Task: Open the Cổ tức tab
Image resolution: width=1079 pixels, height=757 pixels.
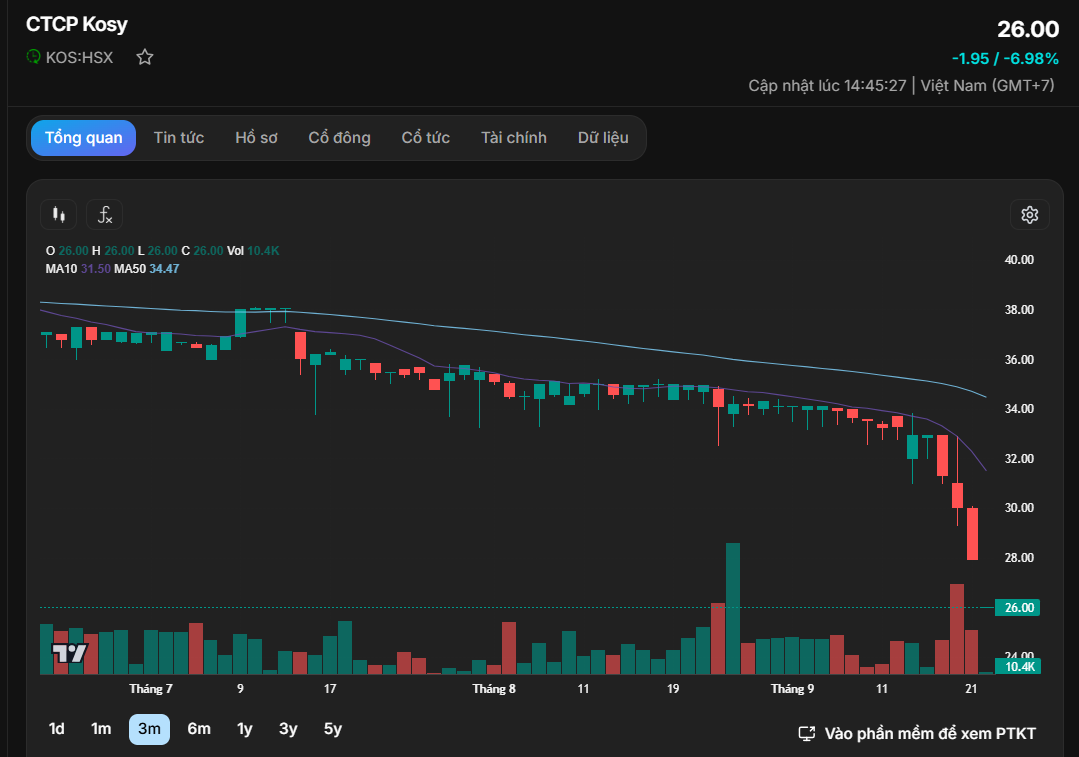Action: pos(425,138)
